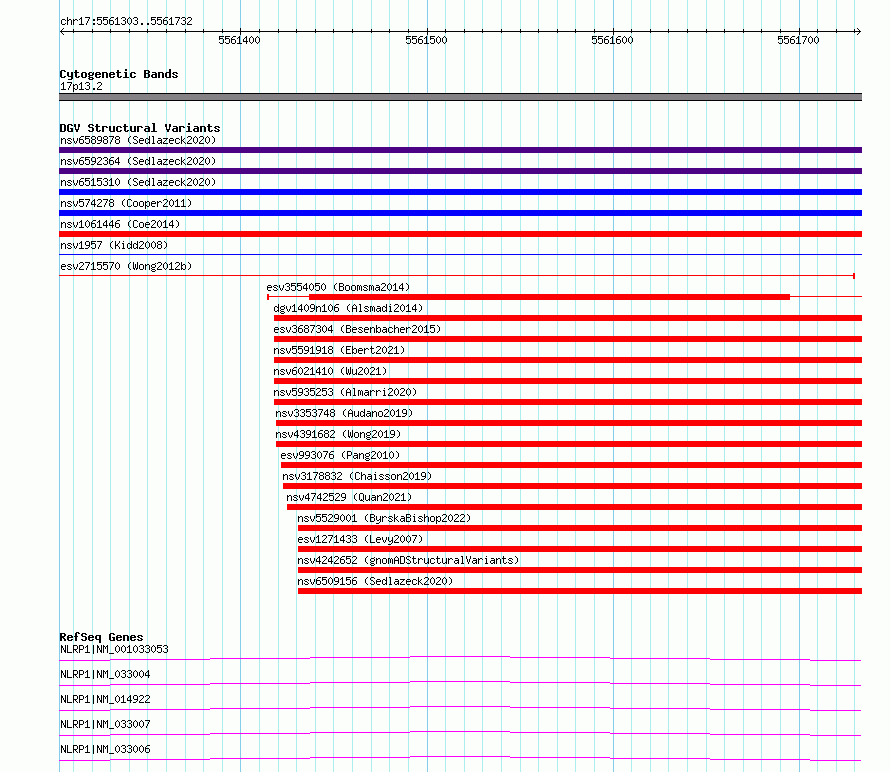Viewport: 890px width, 772px height.
Task: Select variant nsv6021410 (Wu2021)
Action: point(330,371)
